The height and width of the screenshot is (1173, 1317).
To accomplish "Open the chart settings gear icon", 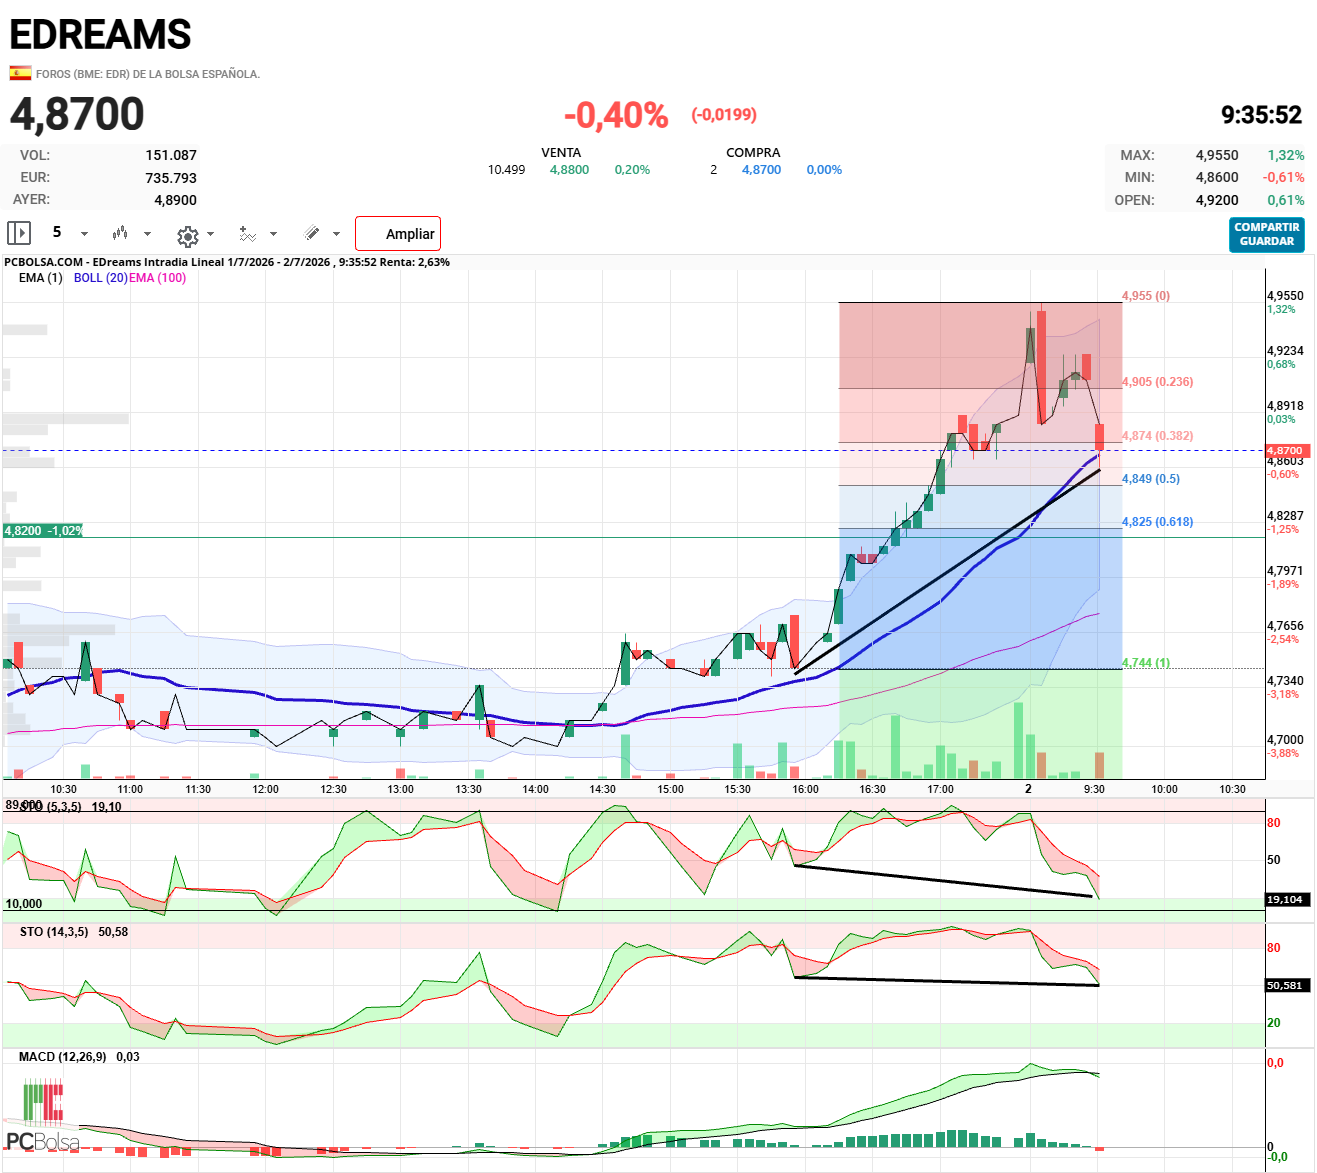I will click(x=187, y=236).
